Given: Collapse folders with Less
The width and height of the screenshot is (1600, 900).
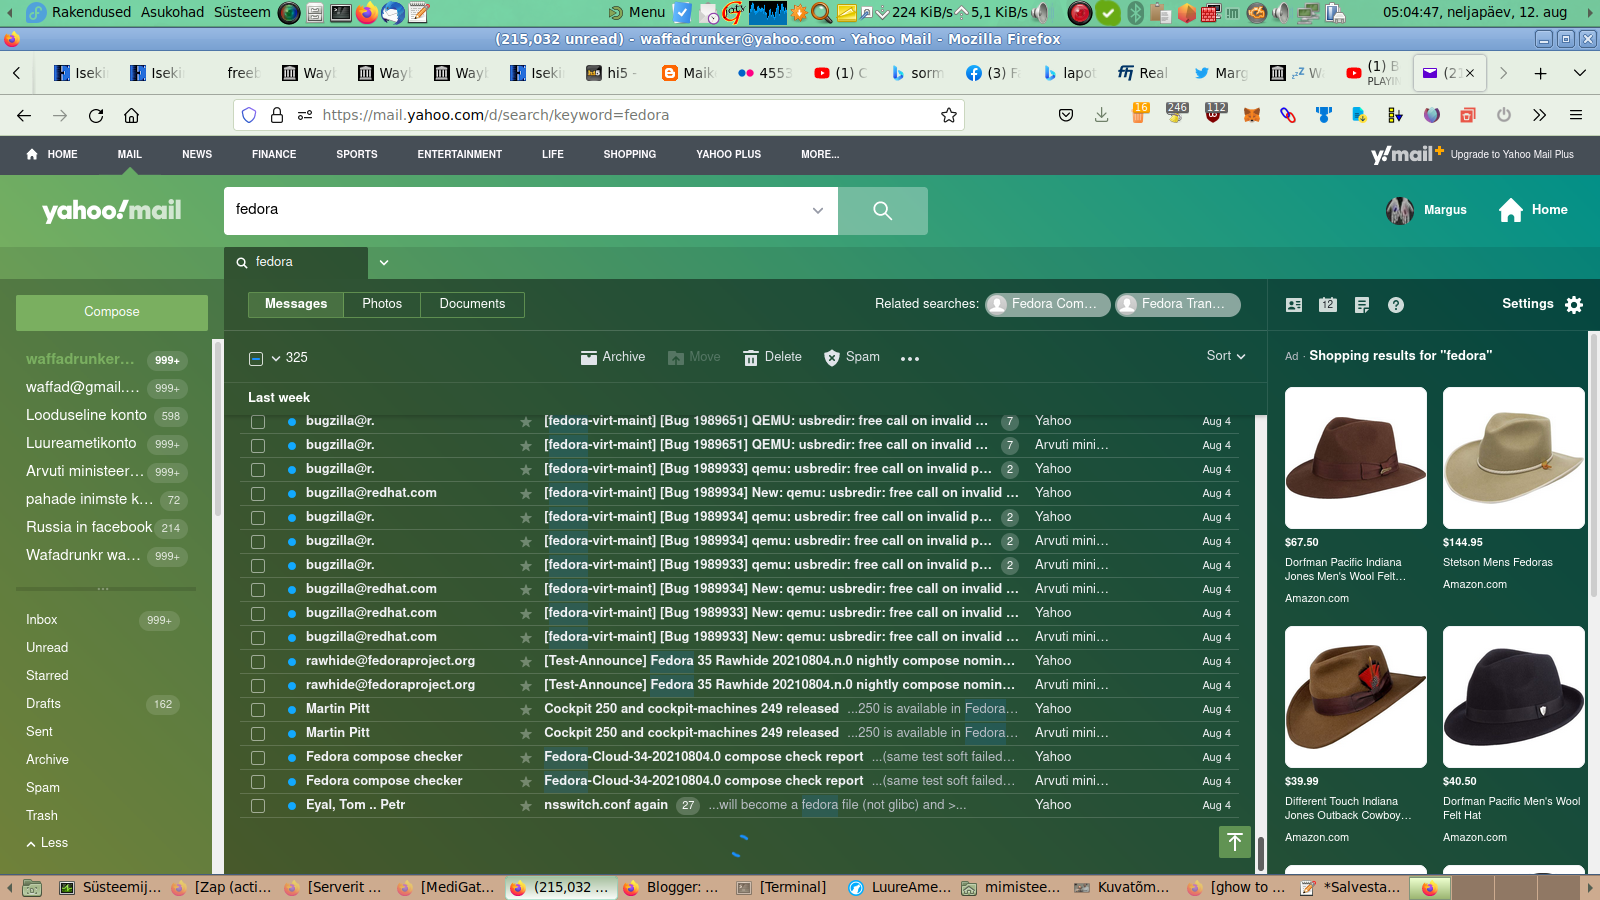Looking at the screenshot, I should (47, 843).
